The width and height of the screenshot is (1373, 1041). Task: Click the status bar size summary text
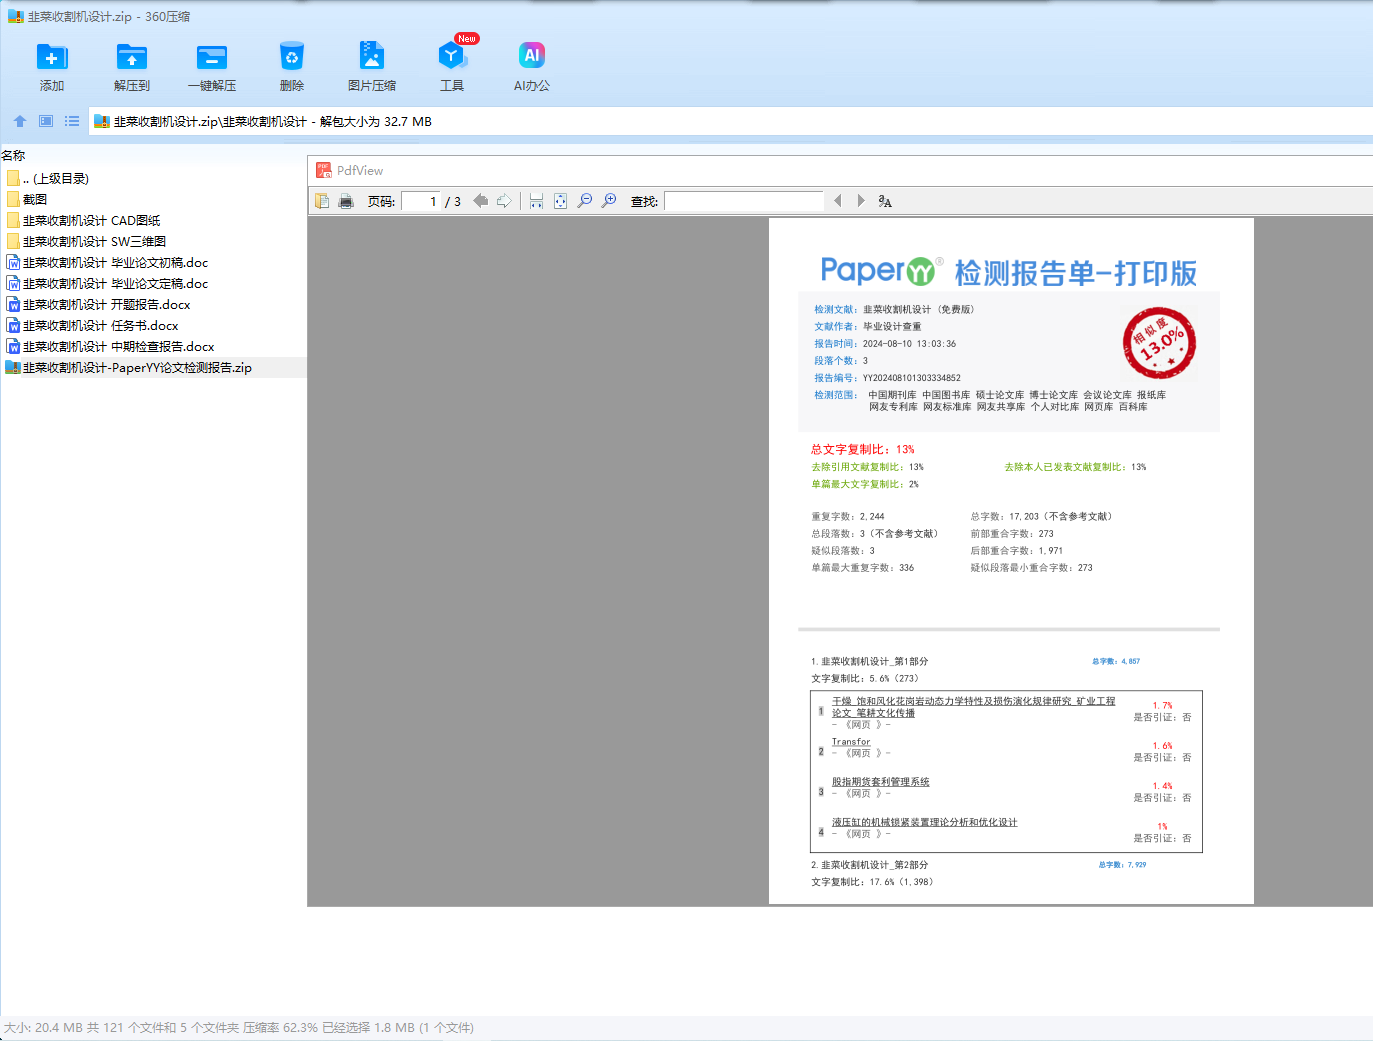point(239,1027)
